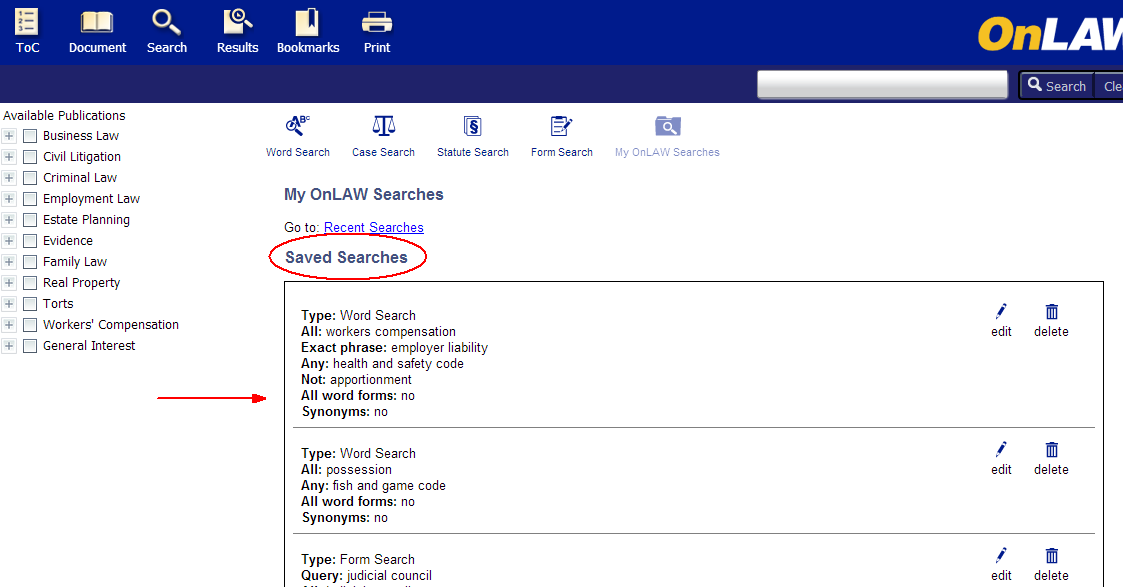This screenshot has width=1123, height=587.
Task: Open the Bookmarks toolbar icon
Action: click(308, 31)
